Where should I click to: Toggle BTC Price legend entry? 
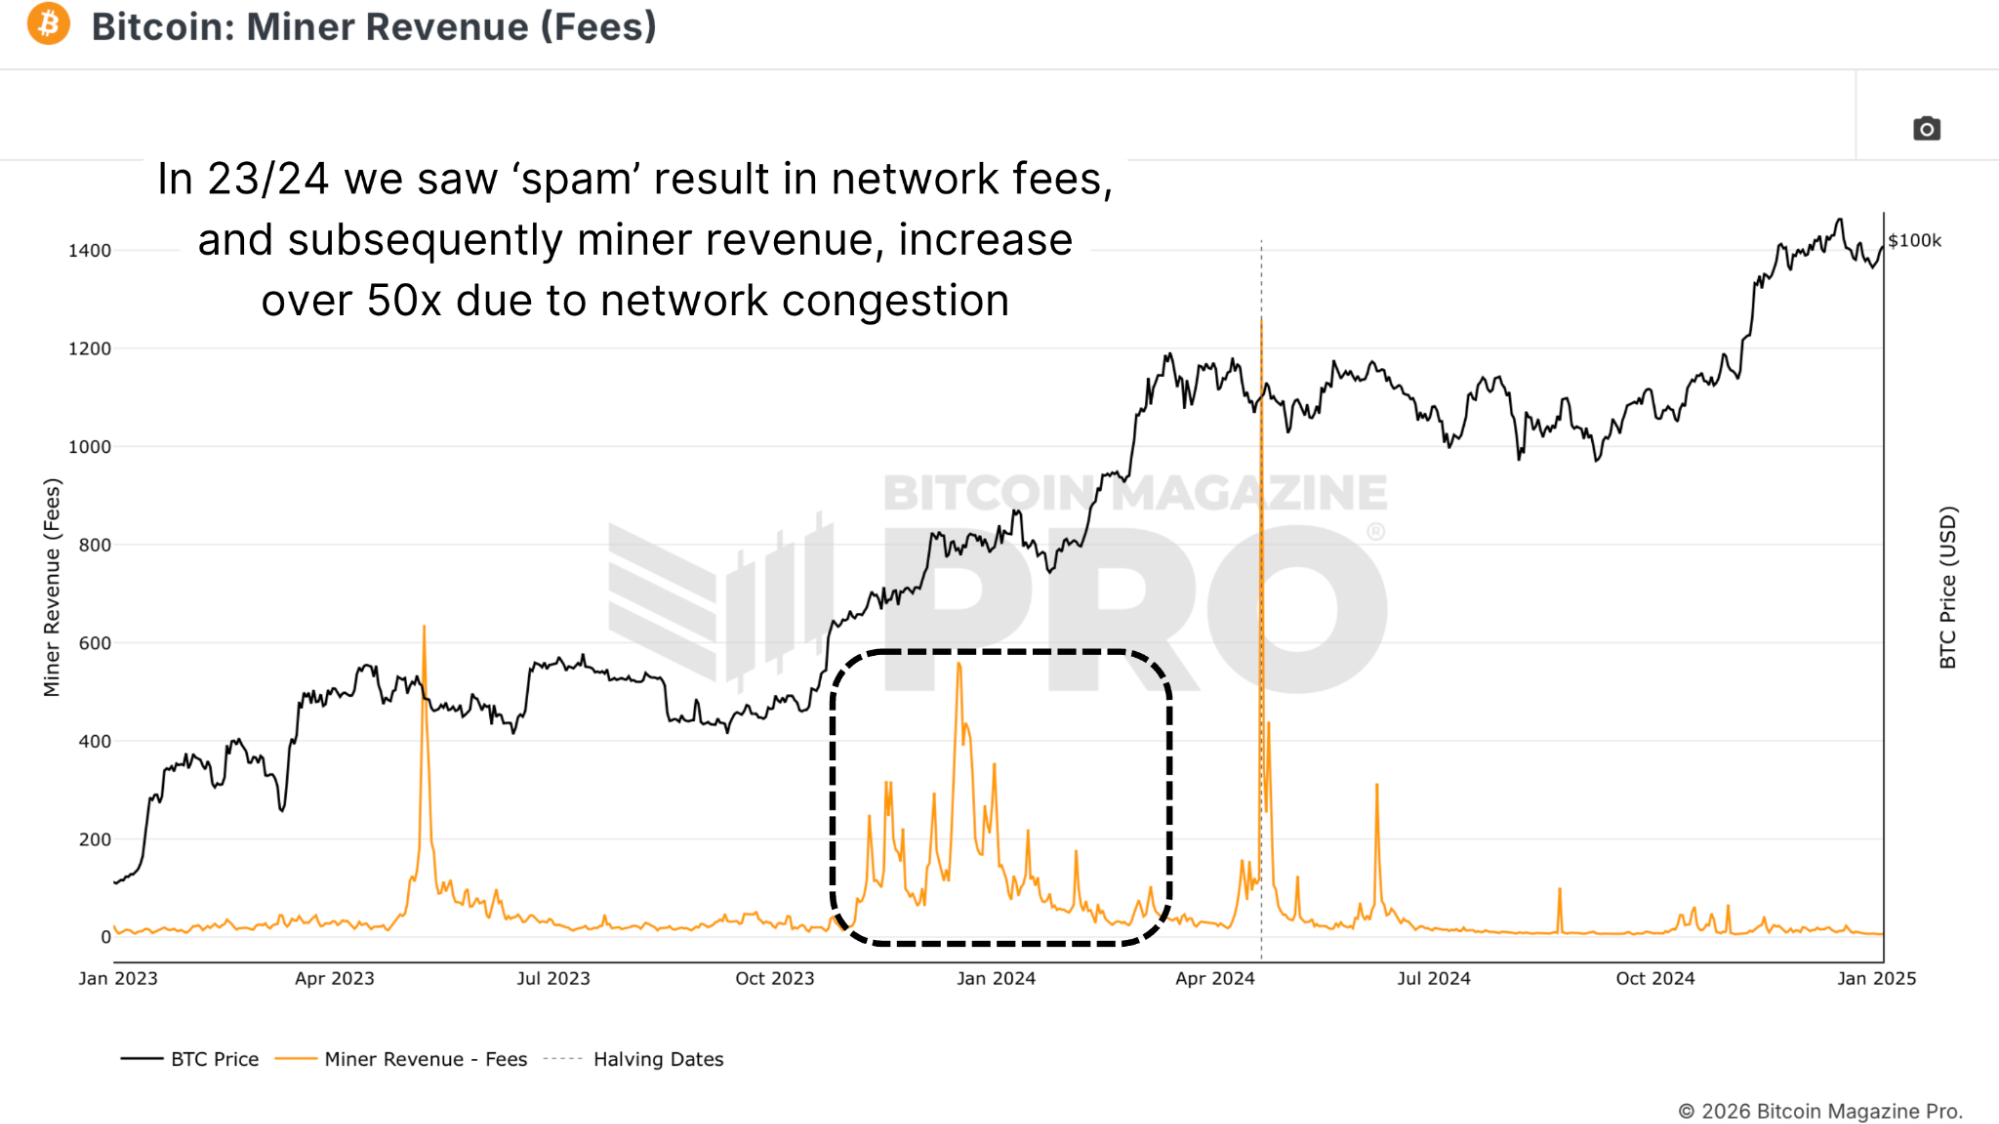coord(214,1059)
